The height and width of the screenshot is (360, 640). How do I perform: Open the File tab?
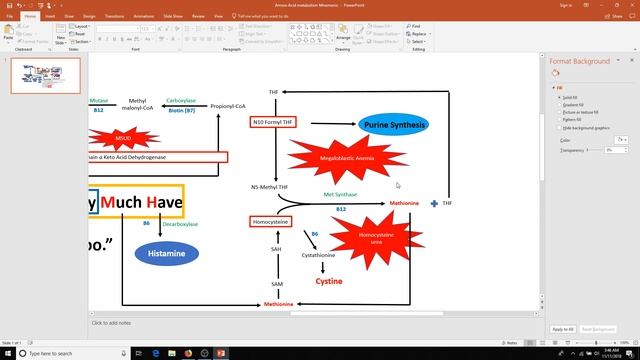[x=9, y=16]
